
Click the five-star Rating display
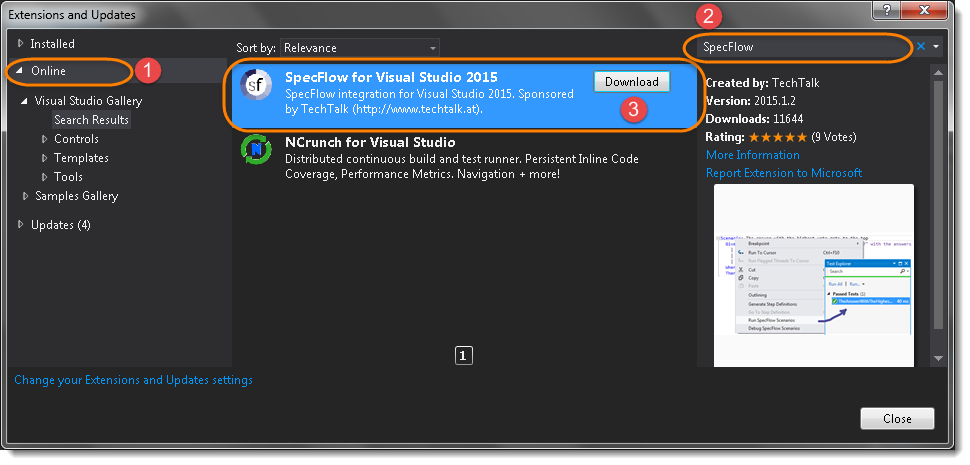[778, 137]
